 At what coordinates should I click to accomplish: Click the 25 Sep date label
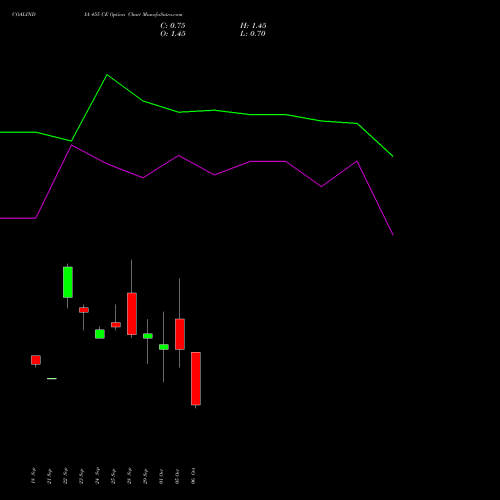(x=113, y=476)
